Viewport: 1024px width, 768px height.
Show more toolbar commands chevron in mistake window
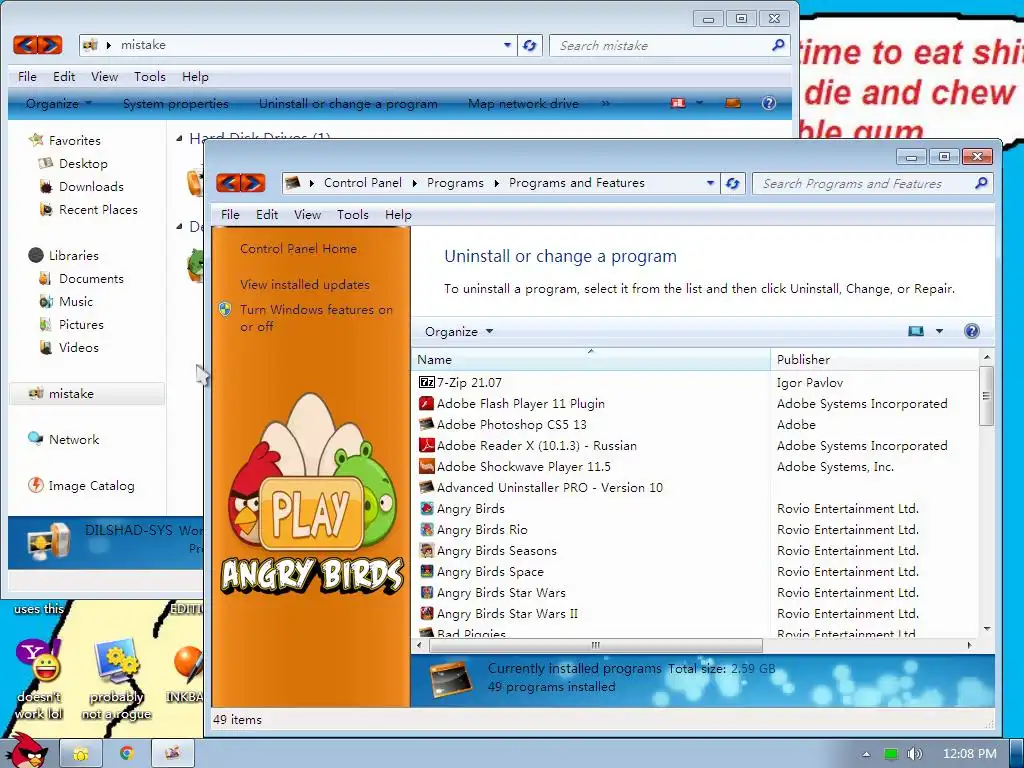coord(605,103)
